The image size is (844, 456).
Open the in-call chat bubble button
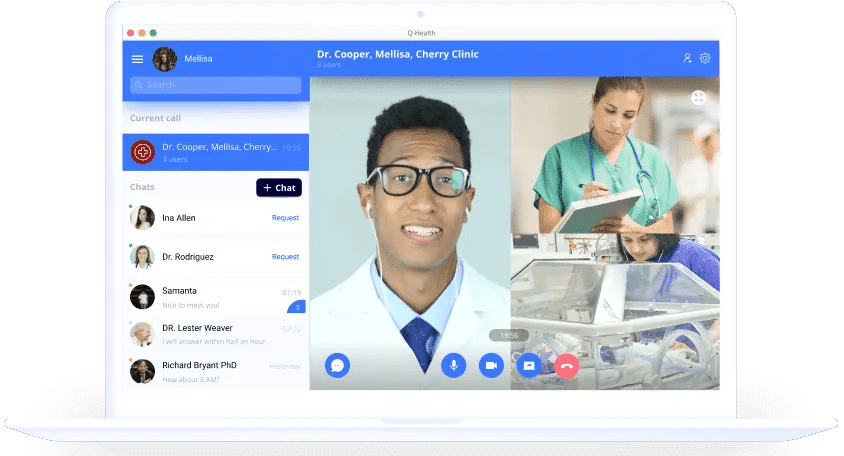(337, 365)
